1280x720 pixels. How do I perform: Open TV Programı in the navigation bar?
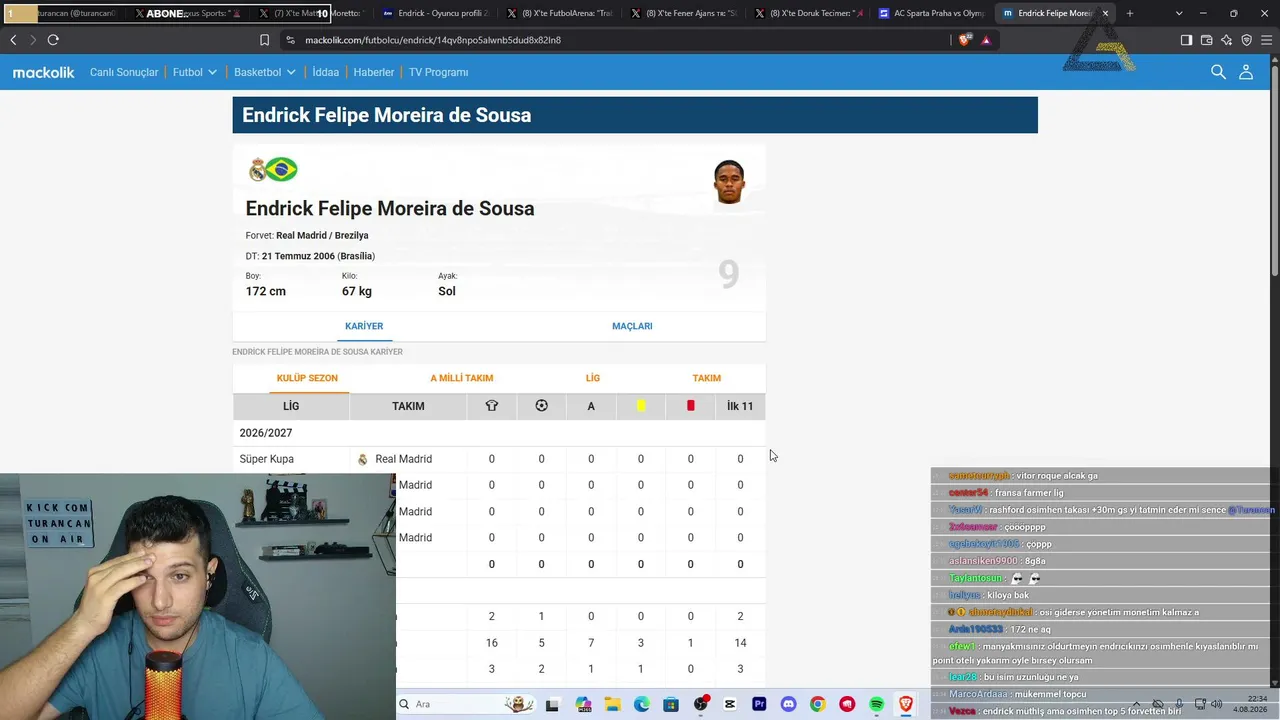[x=438, y=72]
